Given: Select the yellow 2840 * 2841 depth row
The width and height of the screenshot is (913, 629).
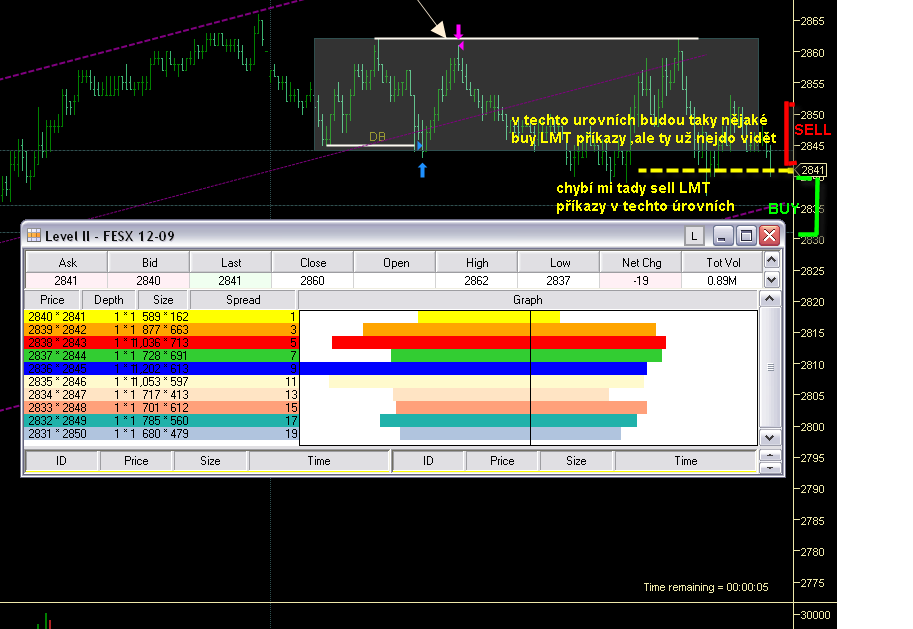Looking at the screenshot, I should tap(161, 317).
